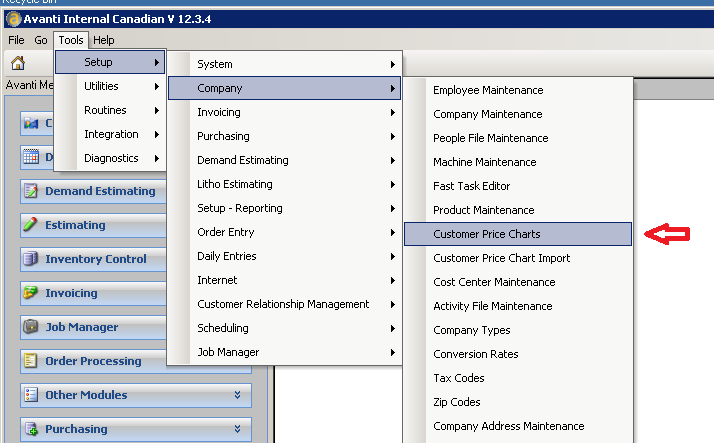Open the Daily Entries submenu

(x=285, y=256)
